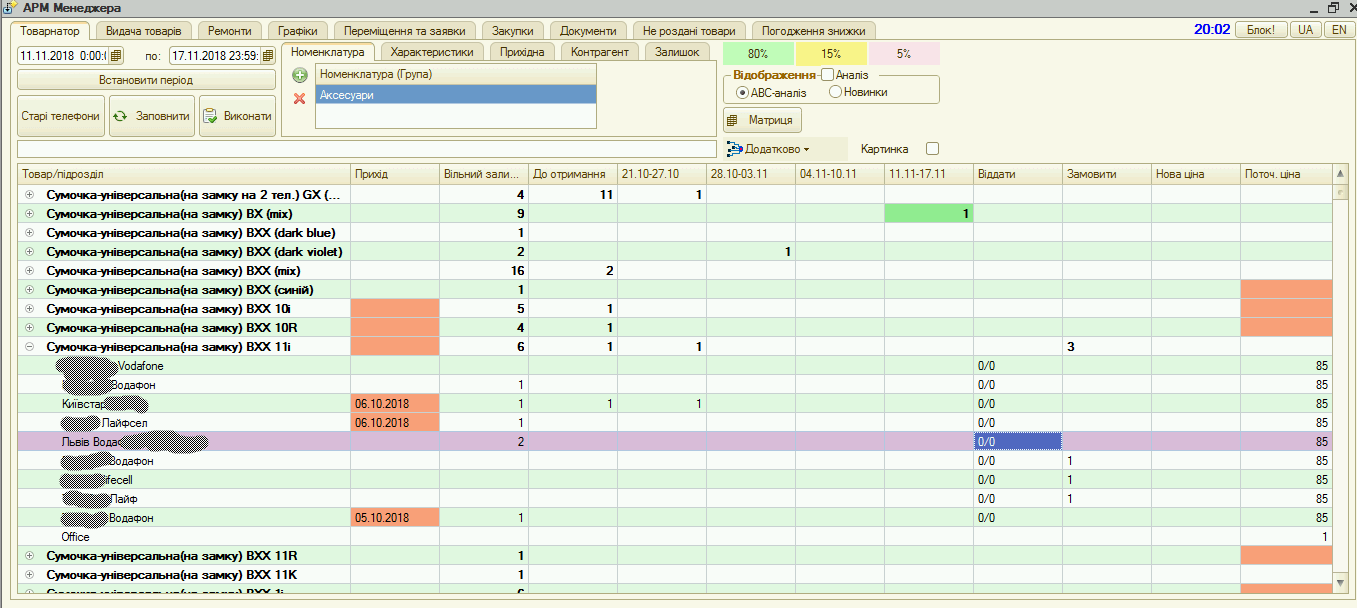Click the Старі телефони button
The image size is (1357, 608).
tap(61, 116)
